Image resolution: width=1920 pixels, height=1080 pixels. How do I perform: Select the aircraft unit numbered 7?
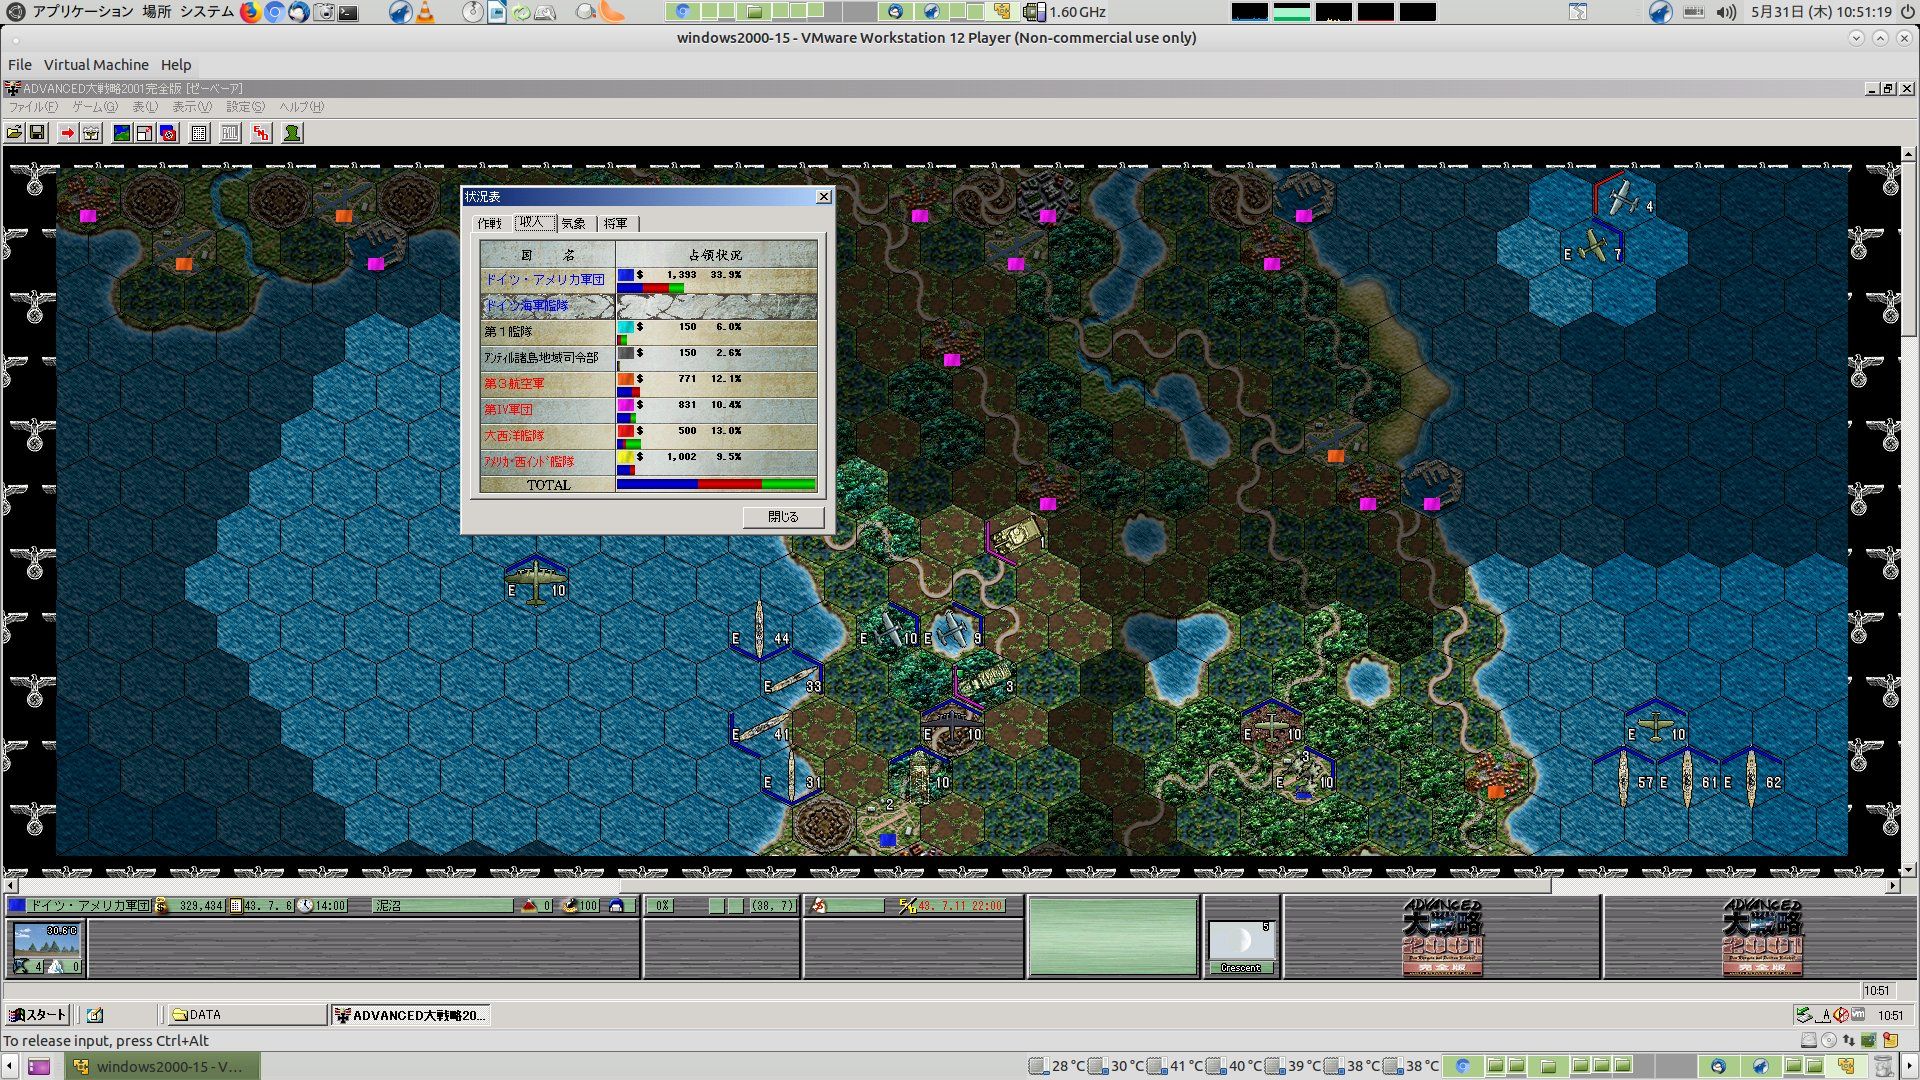click(x=1592, y=246)
